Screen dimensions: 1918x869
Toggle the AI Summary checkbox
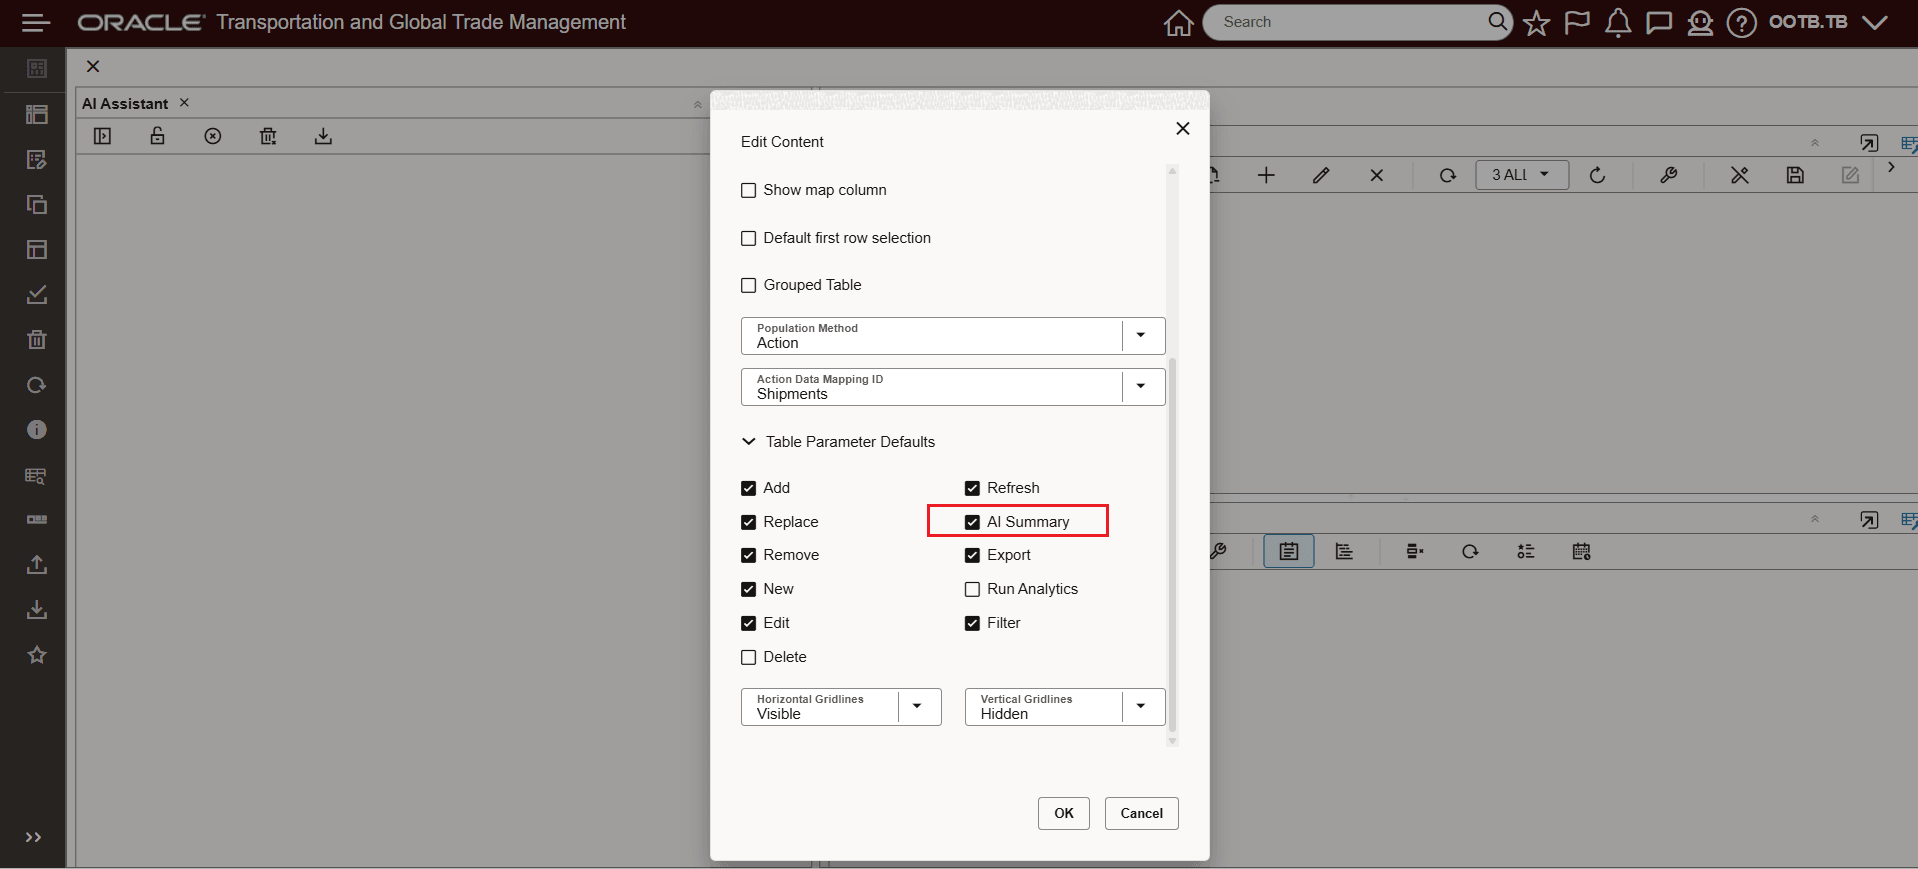click(x=972, y=522)
